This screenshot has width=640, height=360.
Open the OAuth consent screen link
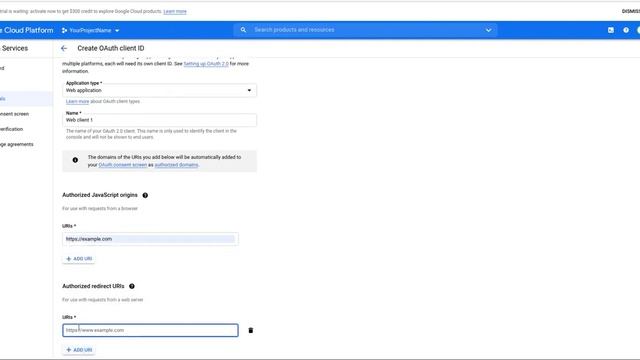pyautogui.click(x=122, y=165)
